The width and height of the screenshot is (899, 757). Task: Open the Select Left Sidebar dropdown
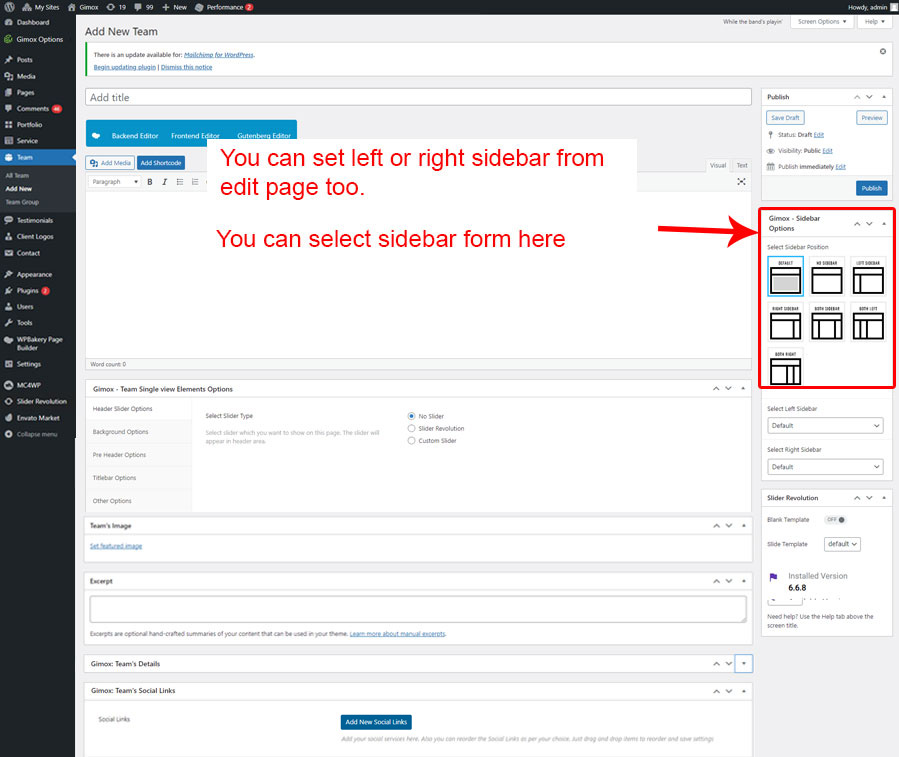pos(825,426)
